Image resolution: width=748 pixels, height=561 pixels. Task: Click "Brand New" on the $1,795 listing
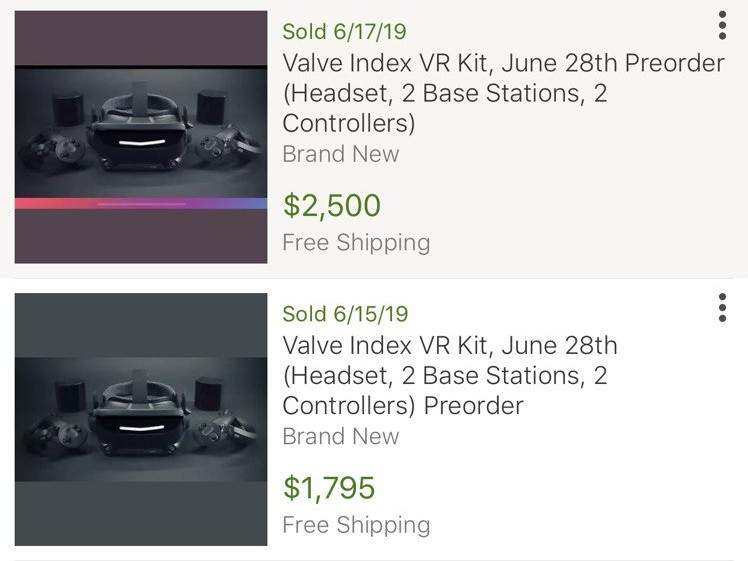[x=340, y=437]
